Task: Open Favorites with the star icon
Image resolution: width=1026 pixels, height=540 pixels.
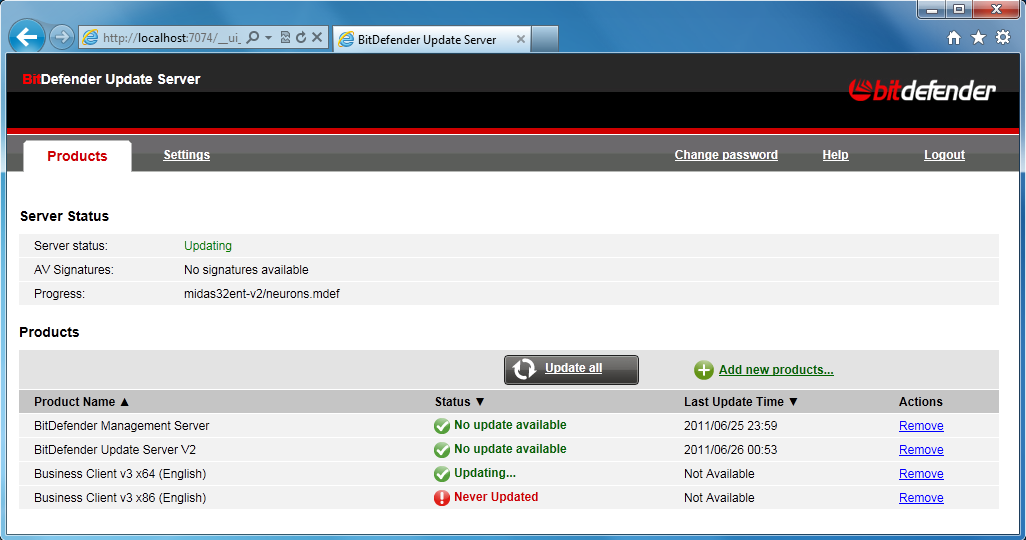Action: click(x=978, y=37)
